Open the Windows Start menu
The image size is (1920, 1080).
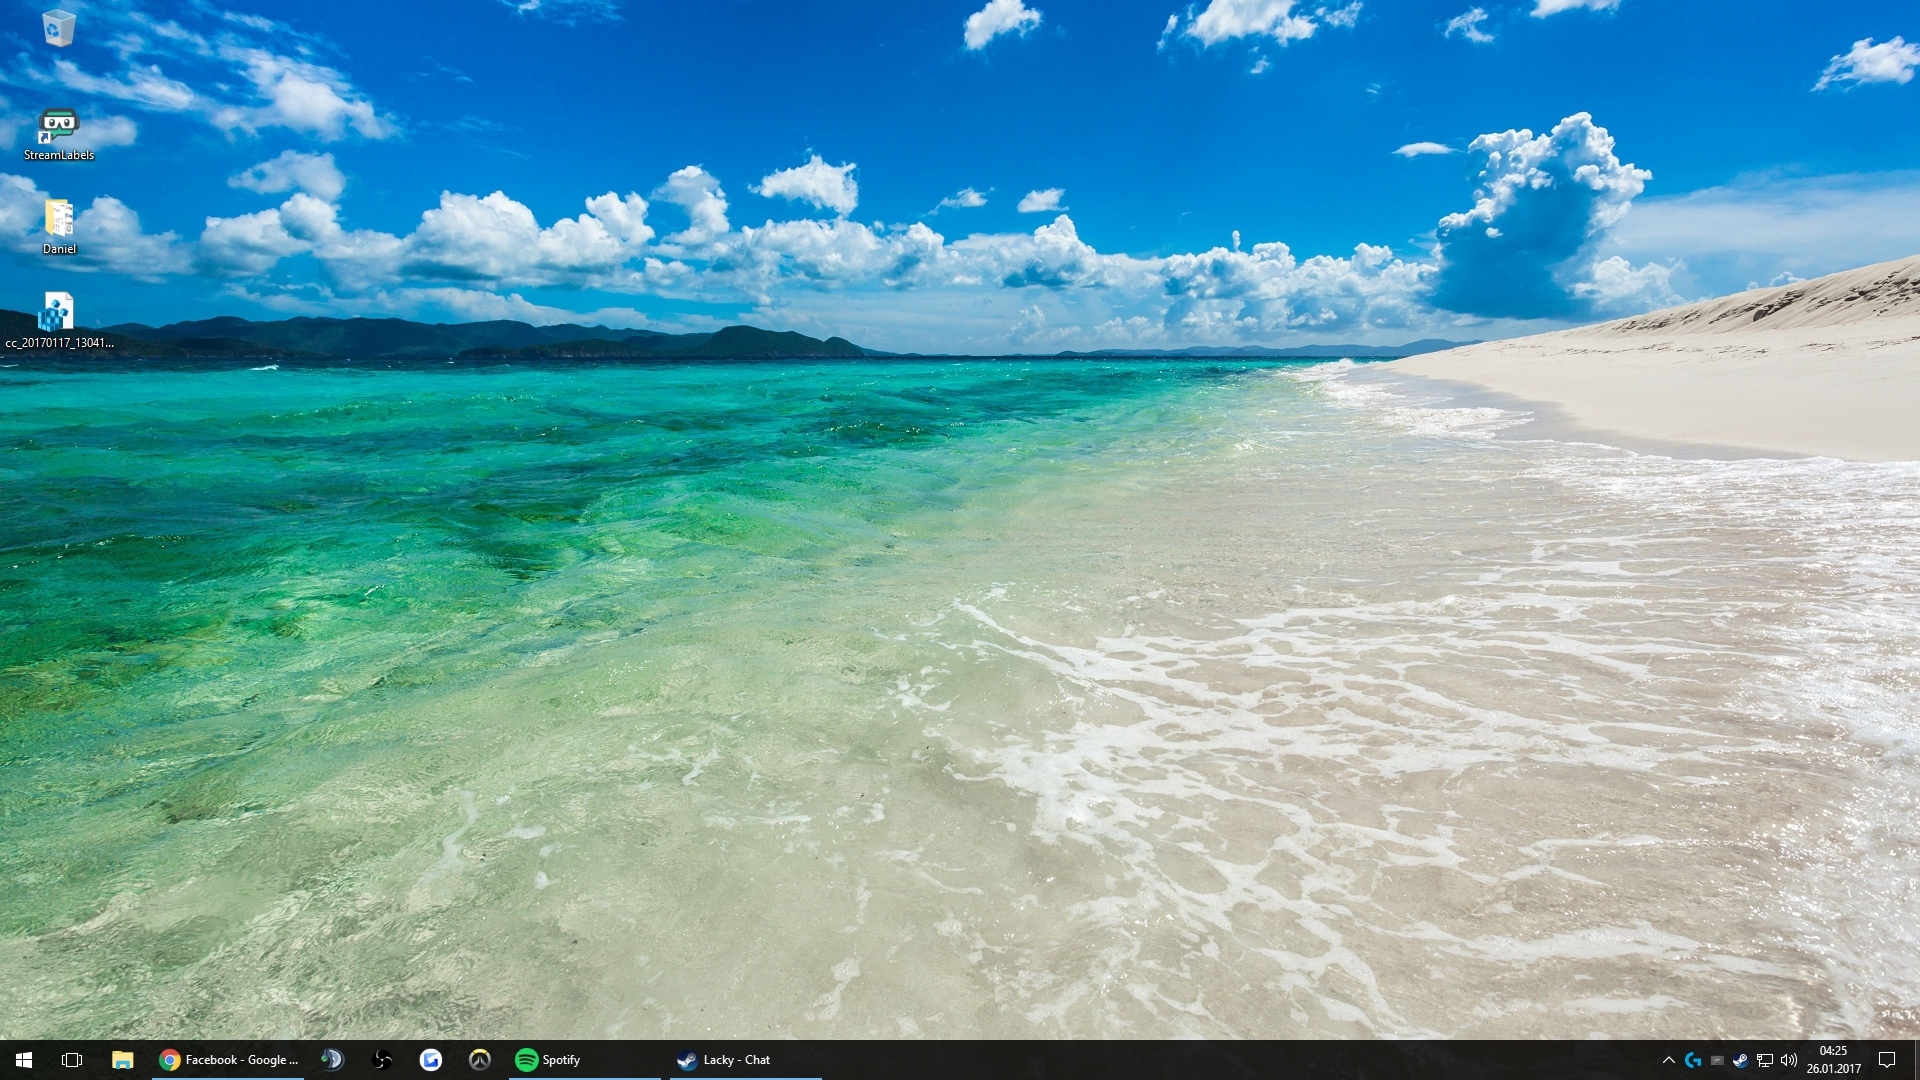[24, 1060]
